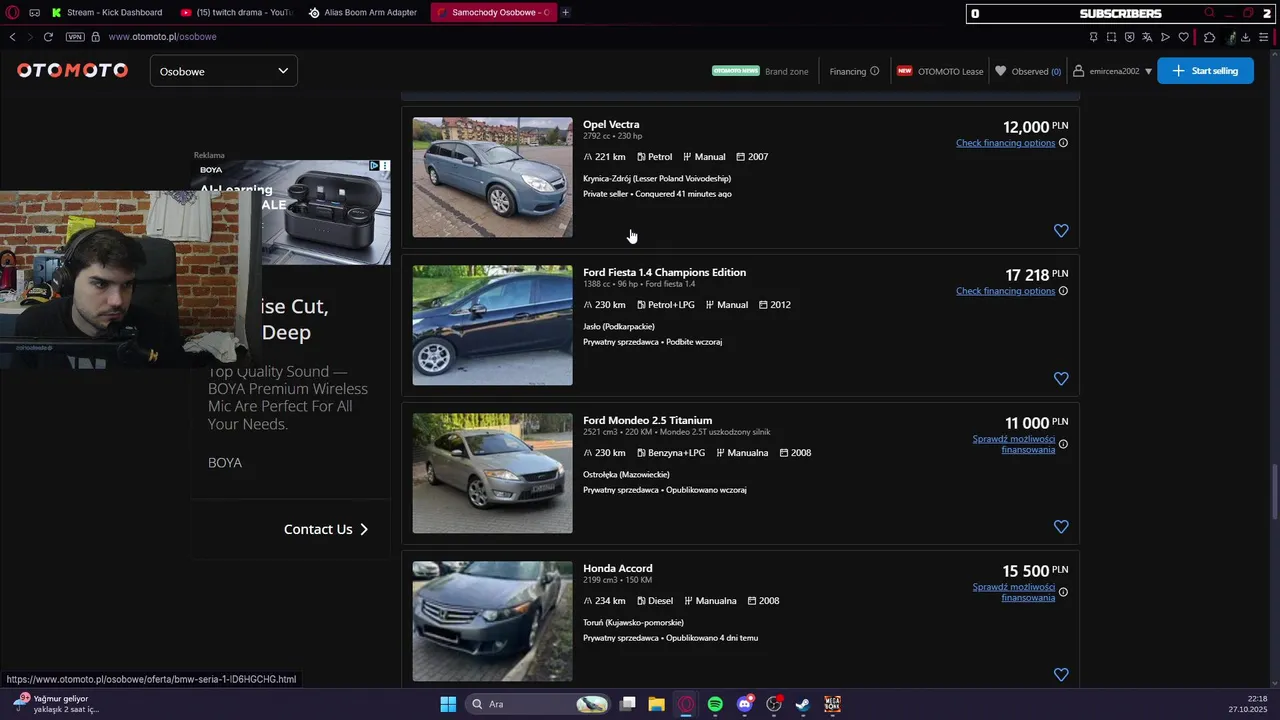
Task: Open the OTOMOTO News Brand zone
Action: [x=760, y=71]
